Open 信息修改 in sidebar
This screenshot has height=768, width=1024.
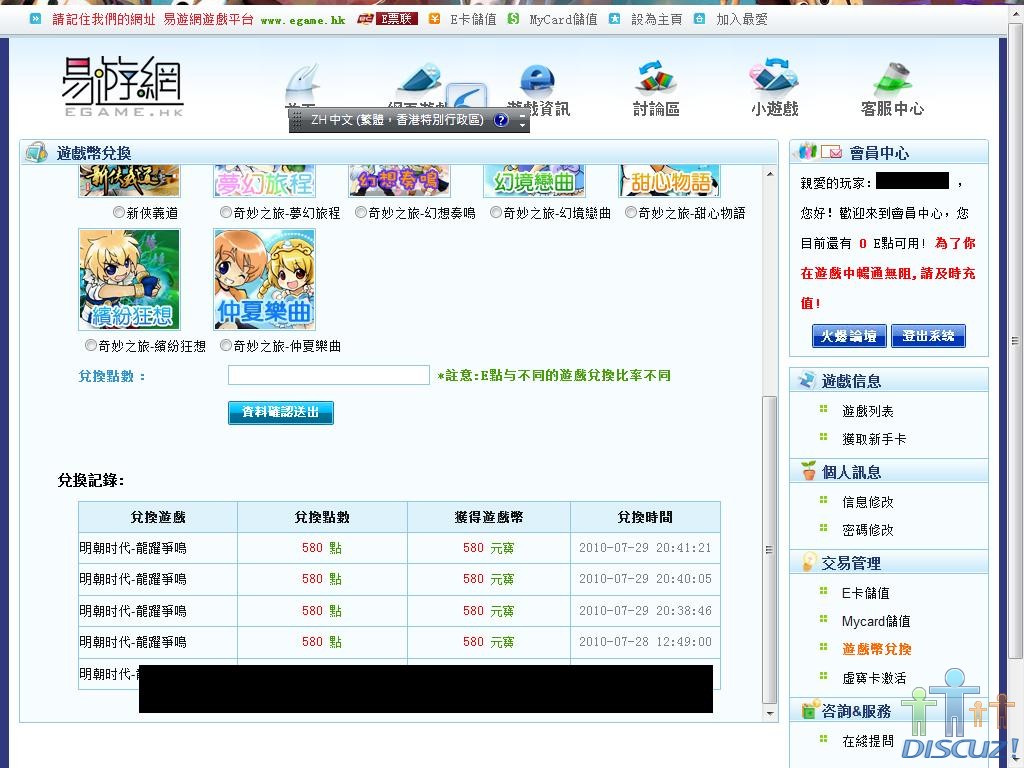pyautogui.click(x=867, y=502)
